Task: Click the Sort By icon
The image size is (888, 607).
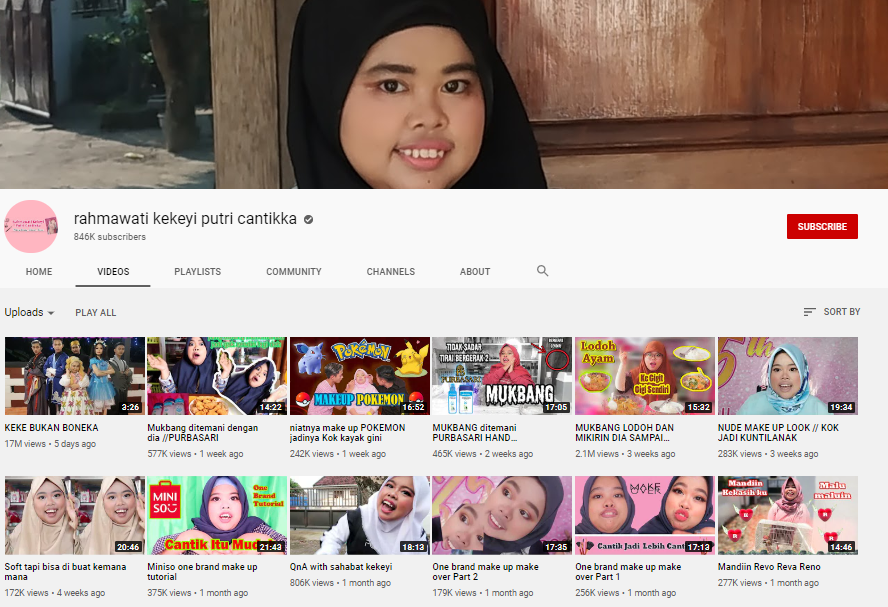Action: [x=810, y=312]
